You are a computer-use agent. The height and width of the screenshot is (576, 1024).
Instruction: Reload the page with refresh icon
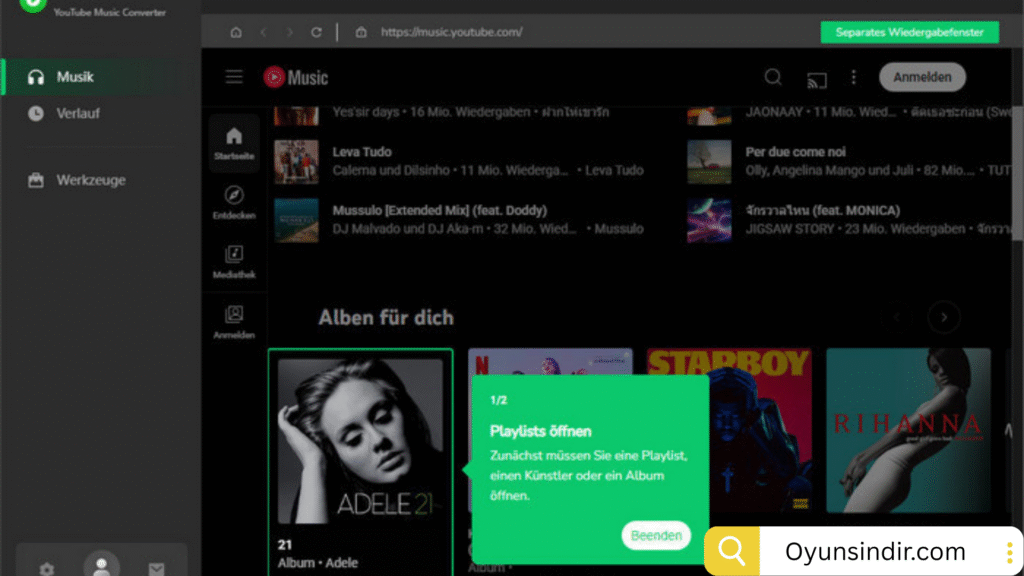316,32
